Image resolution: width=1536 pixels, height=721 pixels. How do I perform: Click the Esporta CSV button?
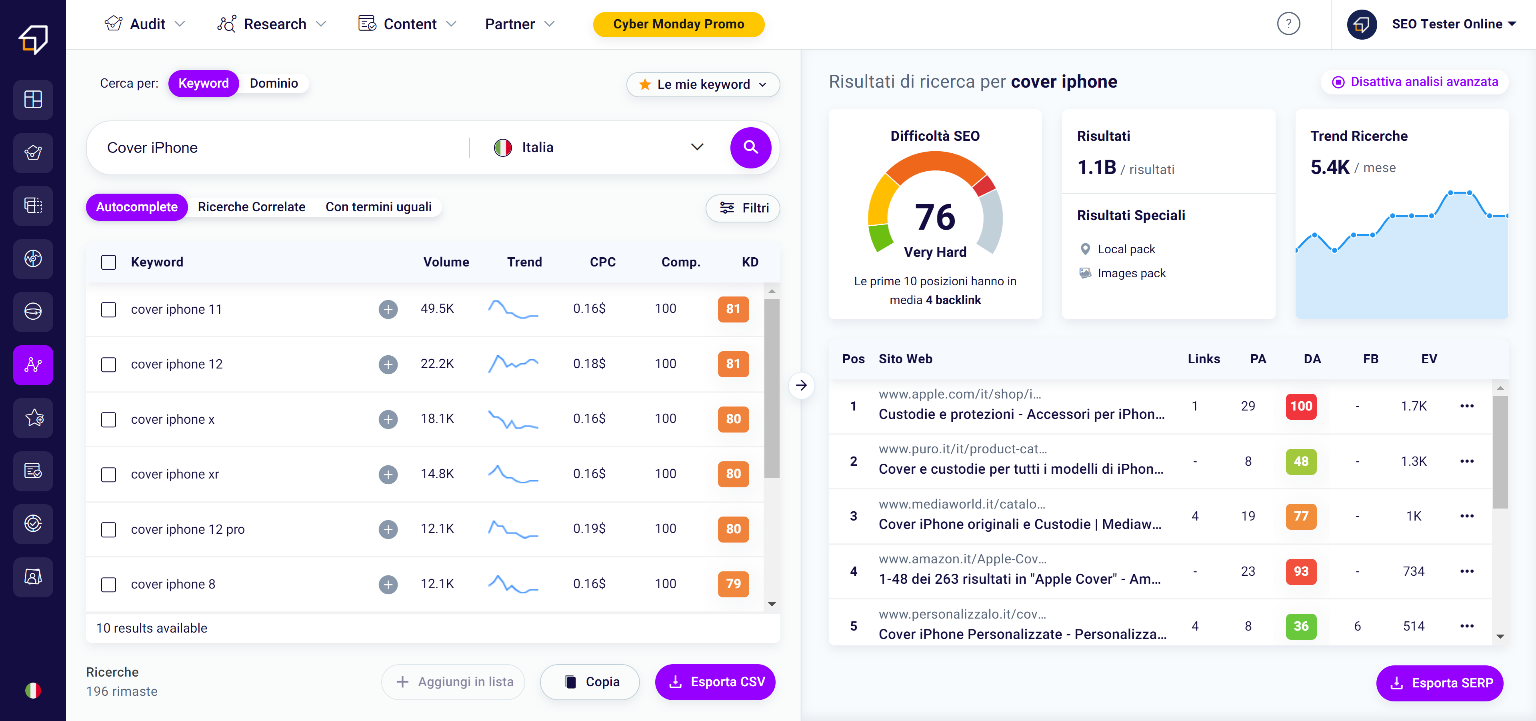(x=715, y=682)
